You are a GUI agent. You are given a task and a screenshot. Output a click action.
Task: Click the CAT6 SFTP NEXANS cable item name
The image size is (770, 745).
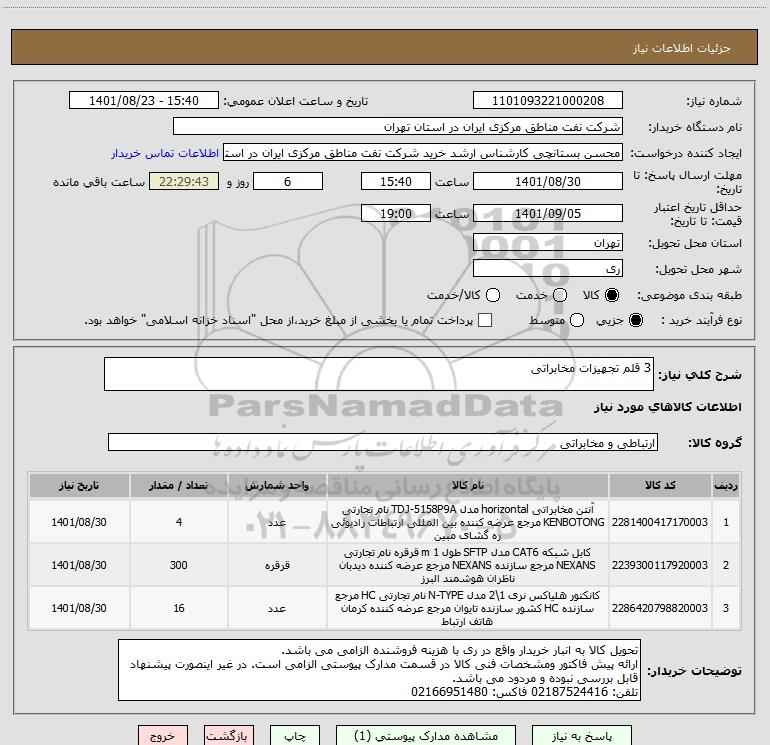[468, 565]
